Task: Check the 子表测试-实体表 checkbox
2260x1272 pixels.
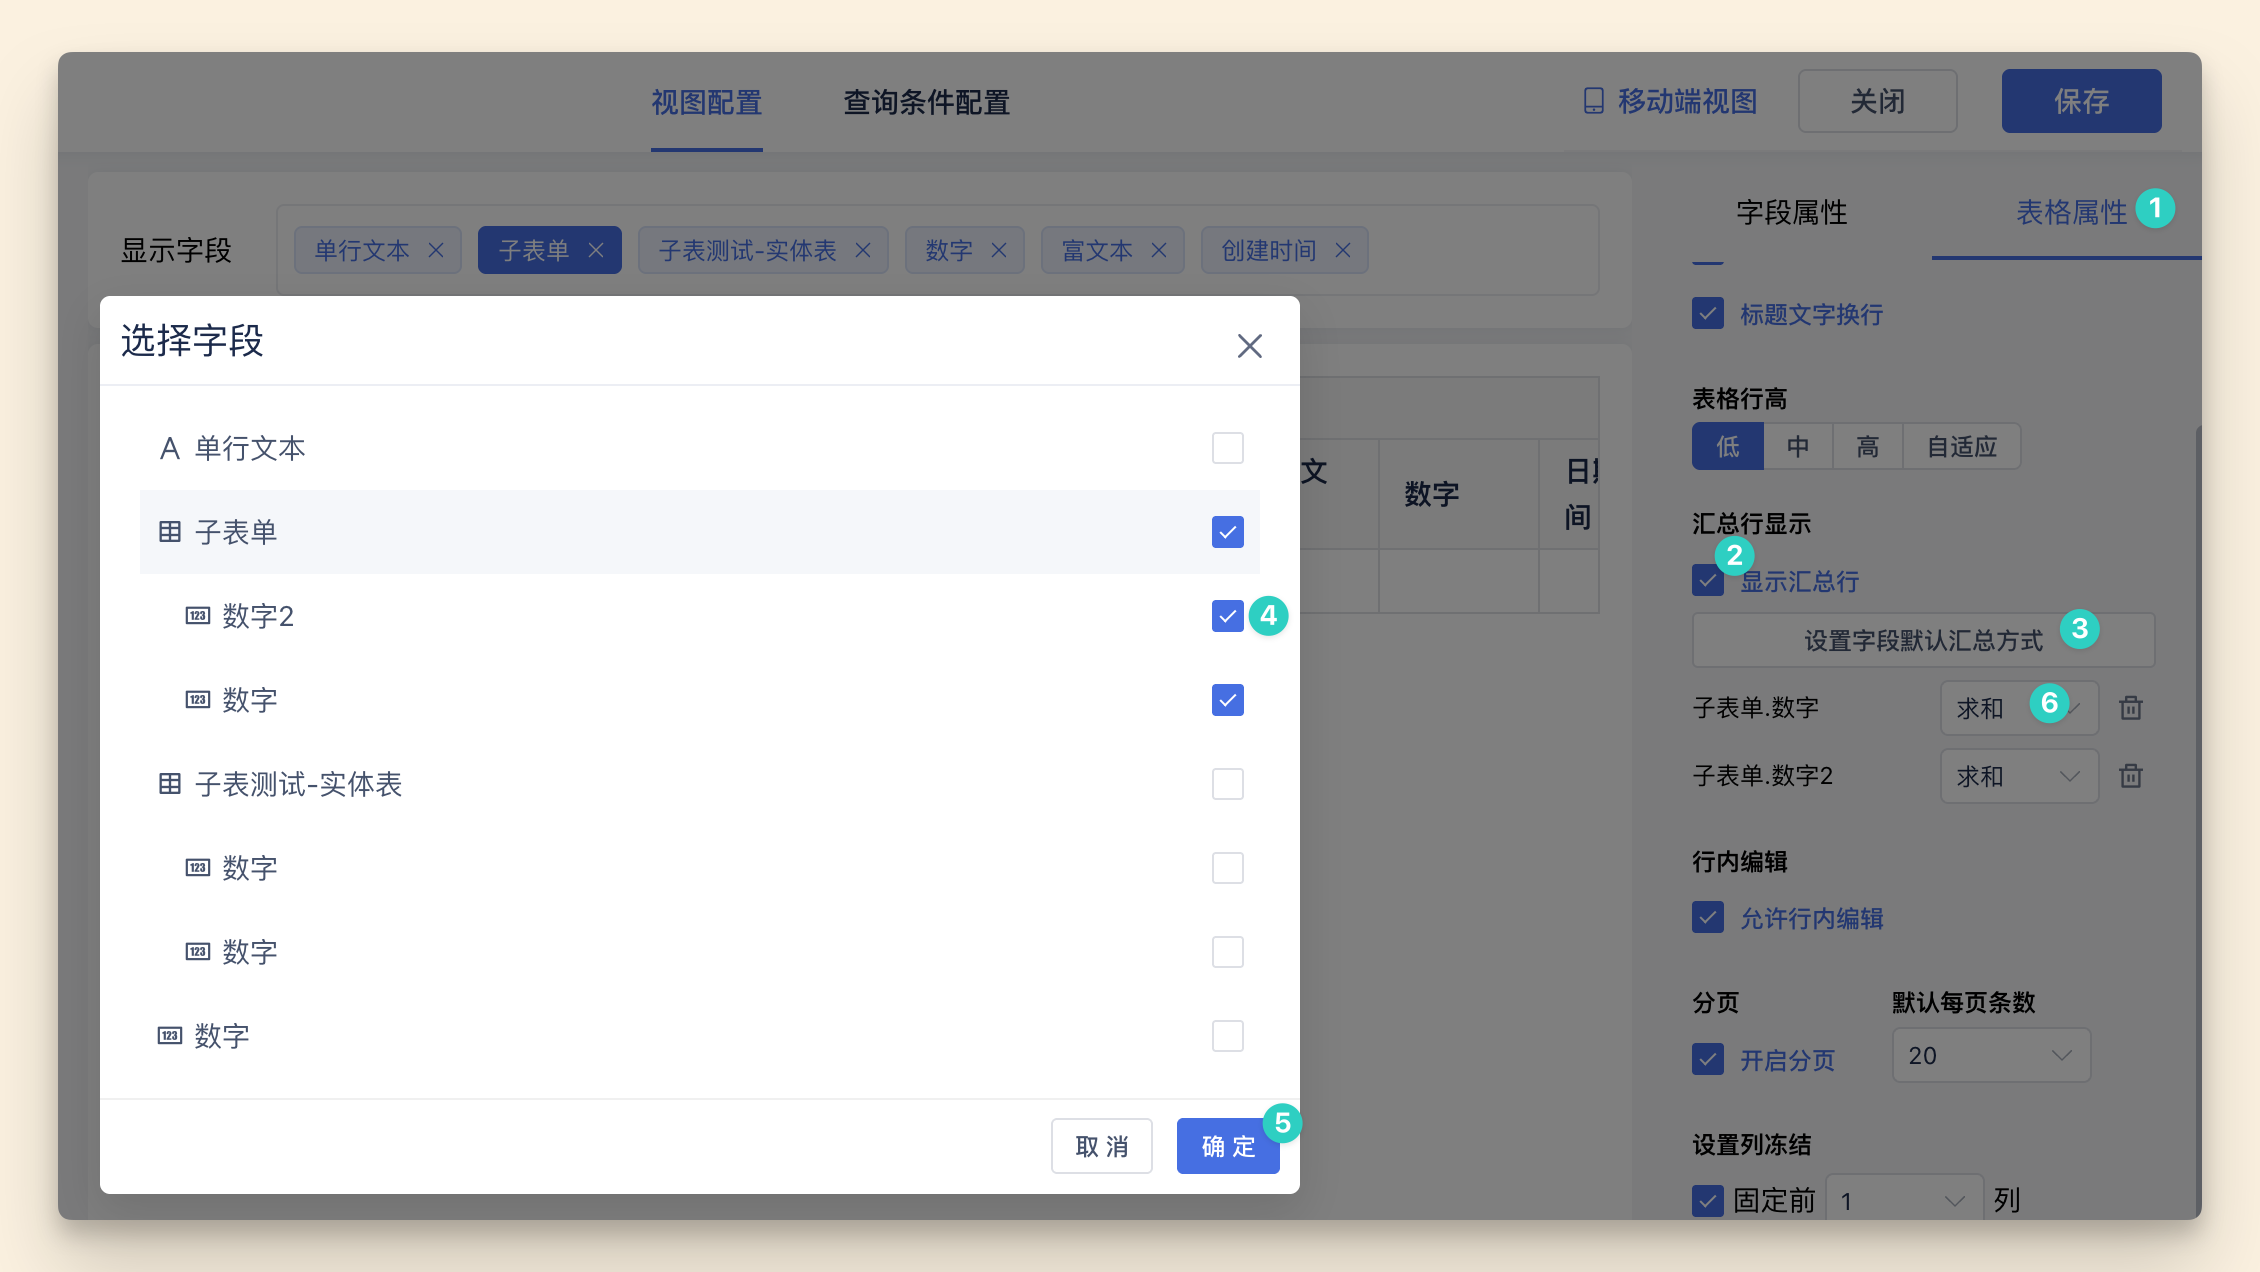Action: (1227, 784)
